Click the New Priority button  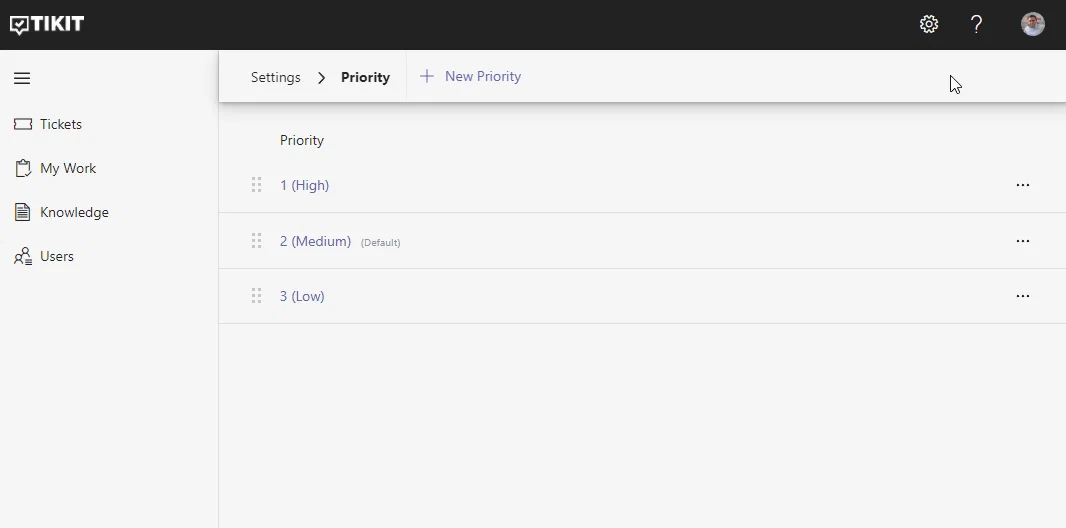point(470,76)
